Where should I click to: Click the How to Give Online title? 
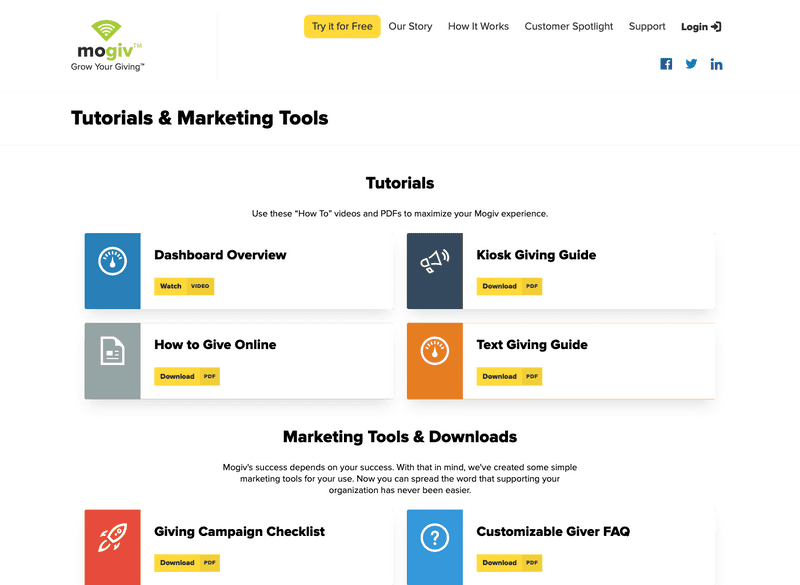(215, 345)
